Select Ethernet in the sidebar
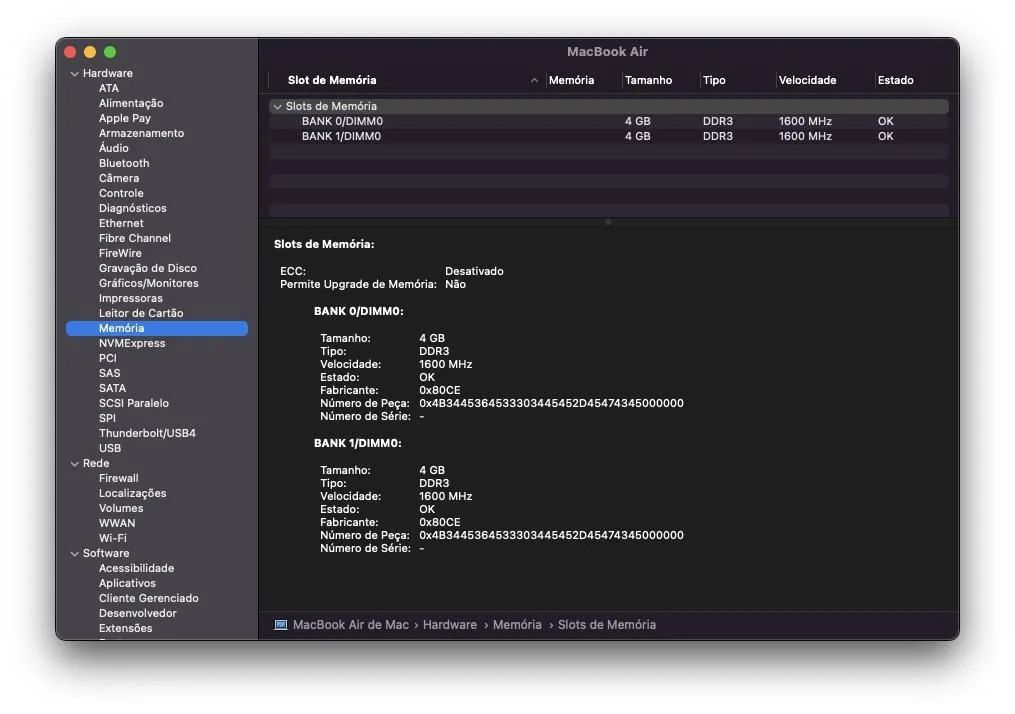Viewport: 1015px width, 714px height. [121, 223]
